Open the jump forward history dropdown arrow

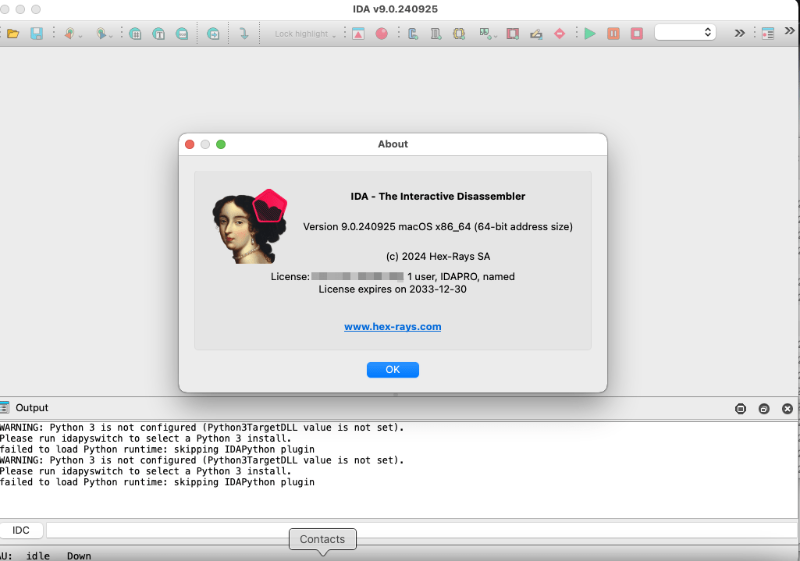(x=111, y=36)
